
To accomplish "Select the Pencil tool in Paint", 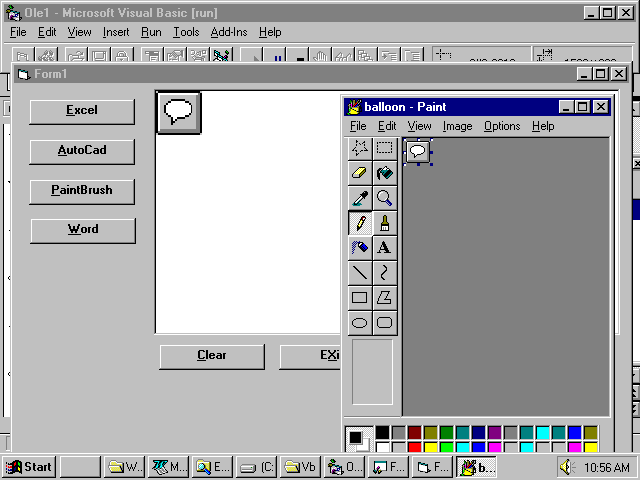I will click(359, 222).
